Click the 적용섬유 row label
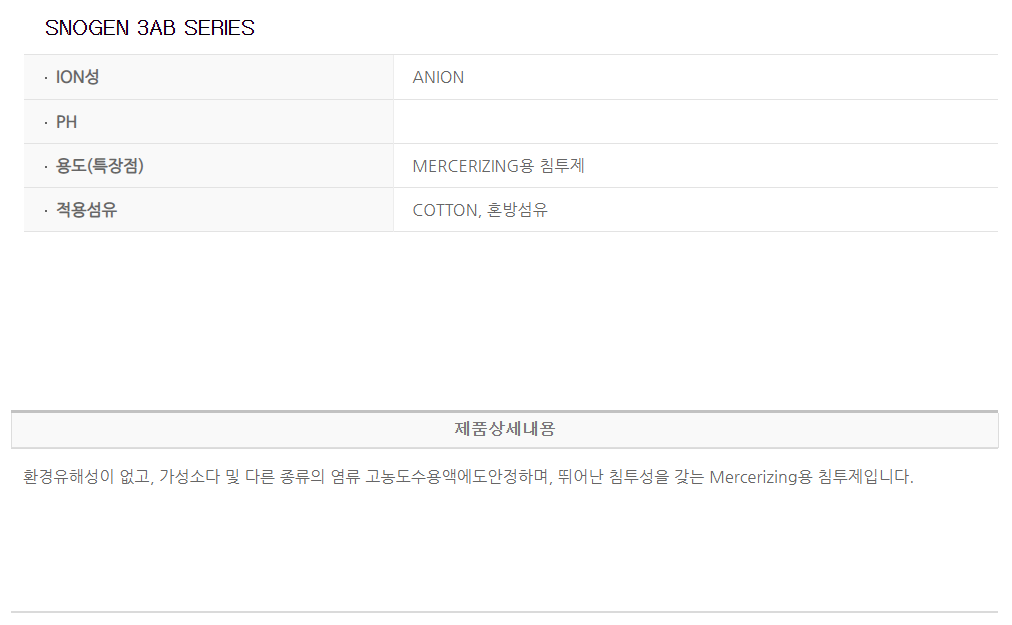1012x625 pixels. pyautogui.click(x=86, y=210)
